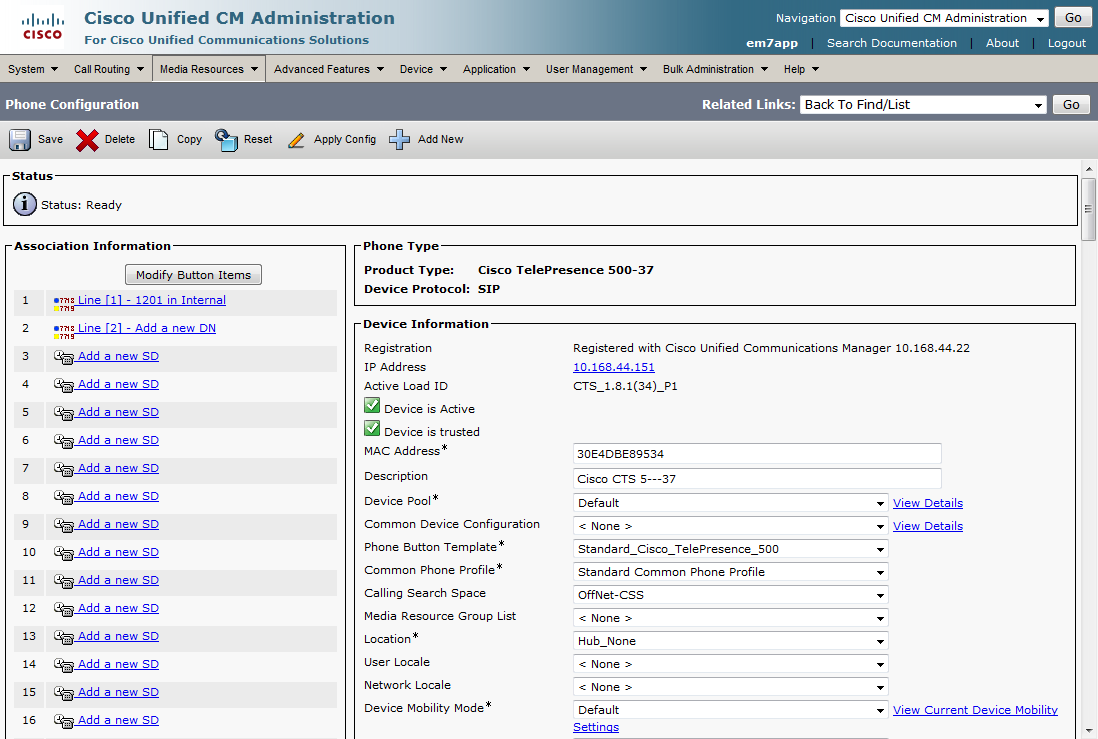Open the Phone Button Template dropdown
This screenshot has height=739, width=1098.
[730, 549]
